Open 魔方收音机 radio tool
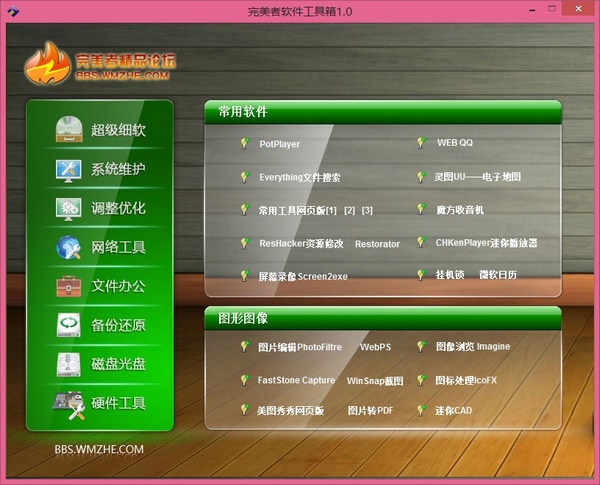 [x=459, y=210]
